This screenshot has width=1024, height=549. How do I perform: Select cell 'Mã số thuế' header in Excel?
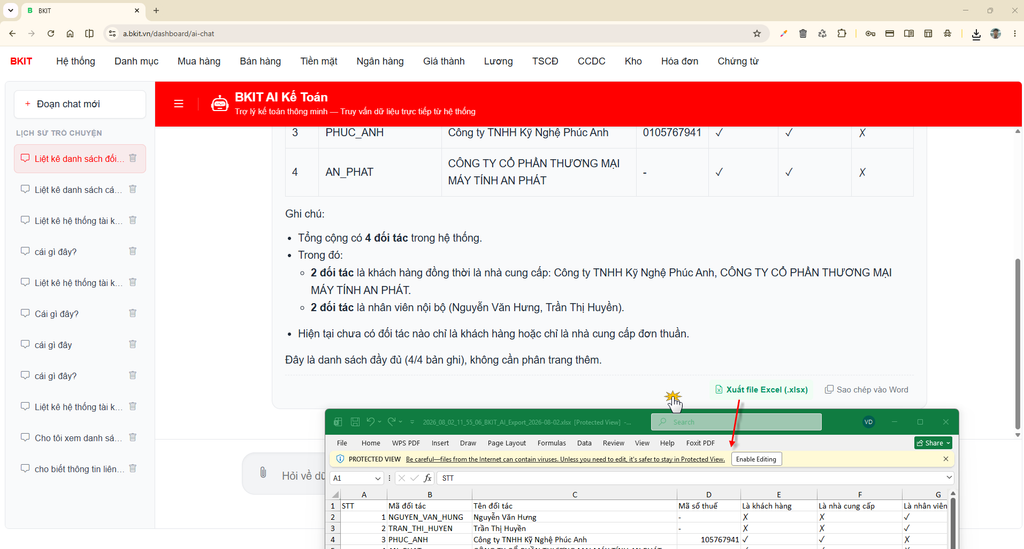click(x=708, y=506)
